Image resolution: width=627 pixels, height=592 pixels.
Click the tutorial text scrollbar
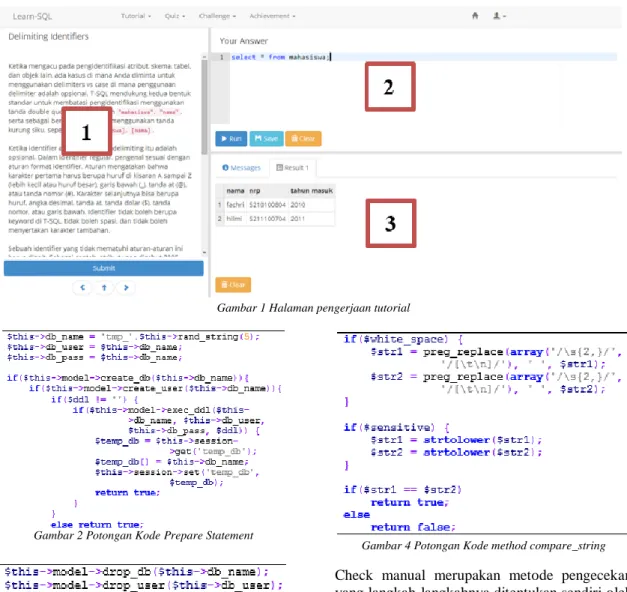click(204, 107)
